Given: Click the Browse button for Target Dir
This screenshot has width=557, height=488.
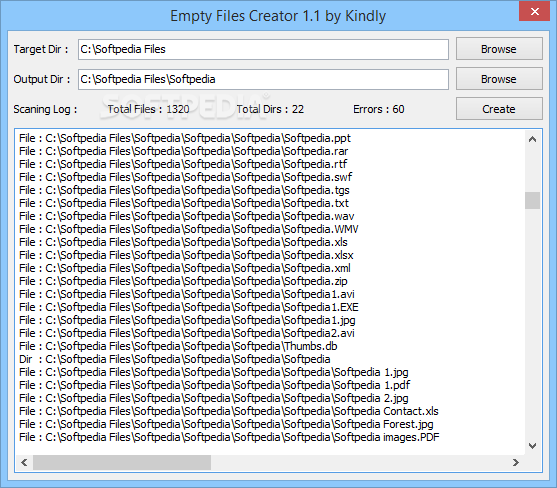Looking at the screenshot, I should 499,49.
